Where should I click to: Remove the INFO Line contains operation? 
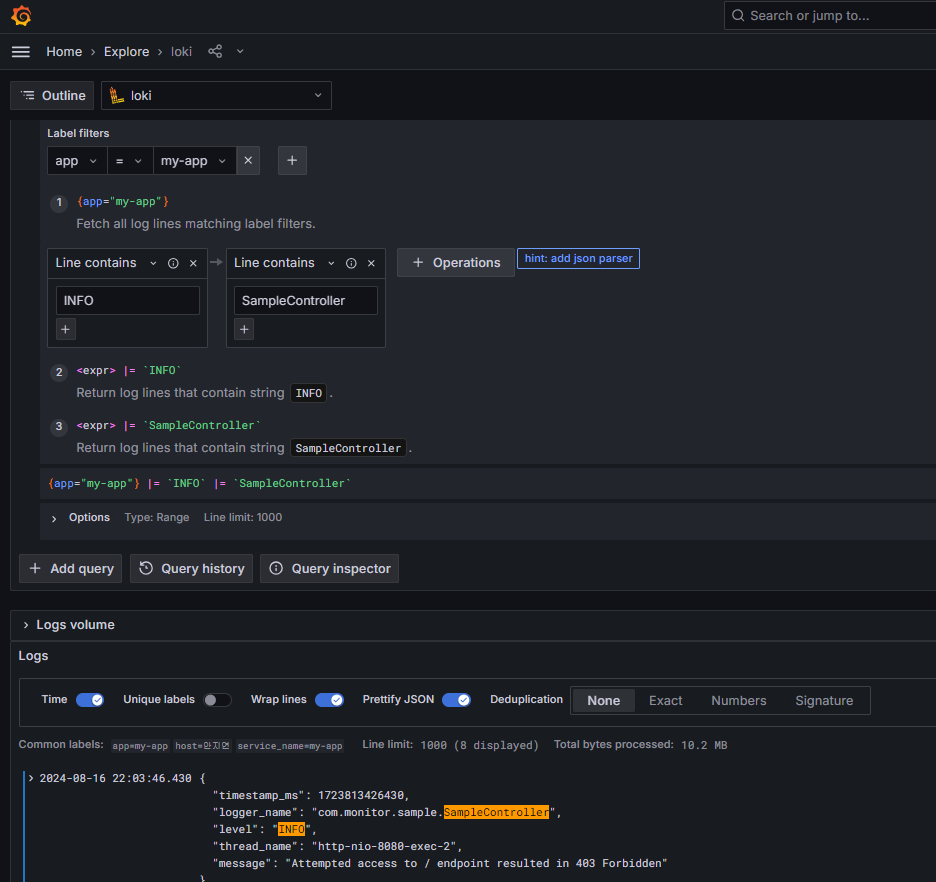193,263
